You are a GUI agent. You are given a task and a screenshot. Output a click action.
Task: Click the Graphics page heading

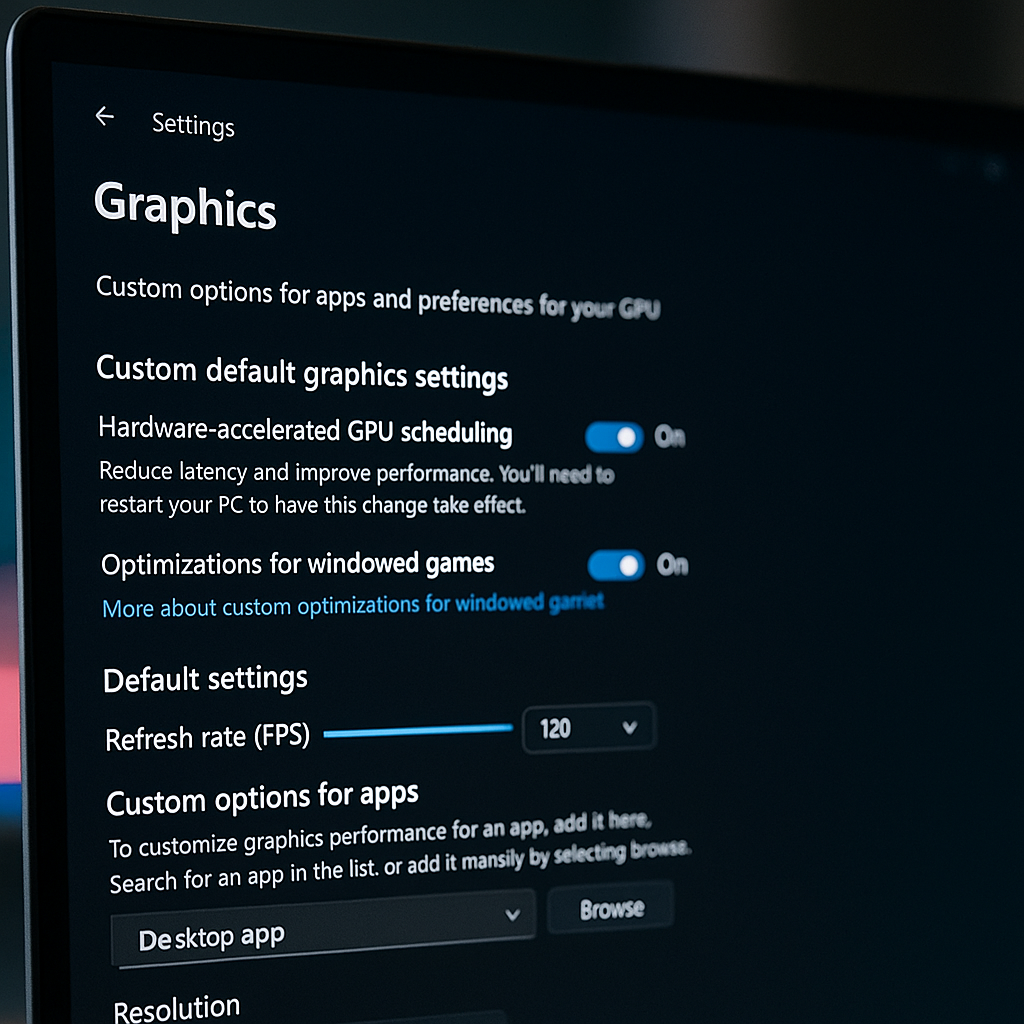185,206
